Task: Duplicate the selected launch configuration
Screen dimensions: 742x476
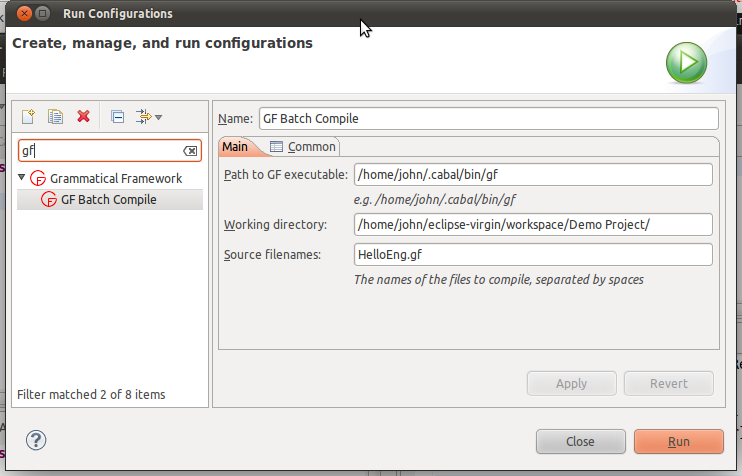Action: (56, 117)
